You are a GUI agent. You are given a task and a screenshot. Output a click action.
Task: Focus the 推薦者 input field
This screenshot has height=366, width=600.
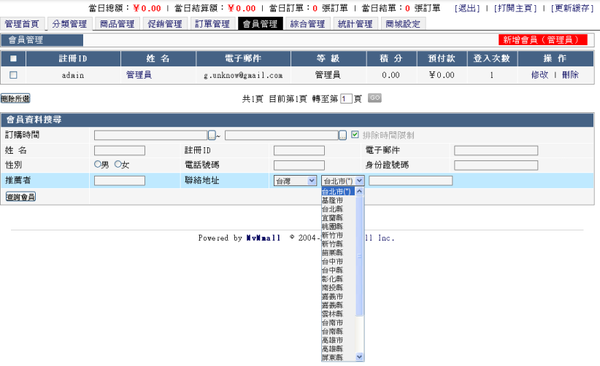tap(119, 180)
